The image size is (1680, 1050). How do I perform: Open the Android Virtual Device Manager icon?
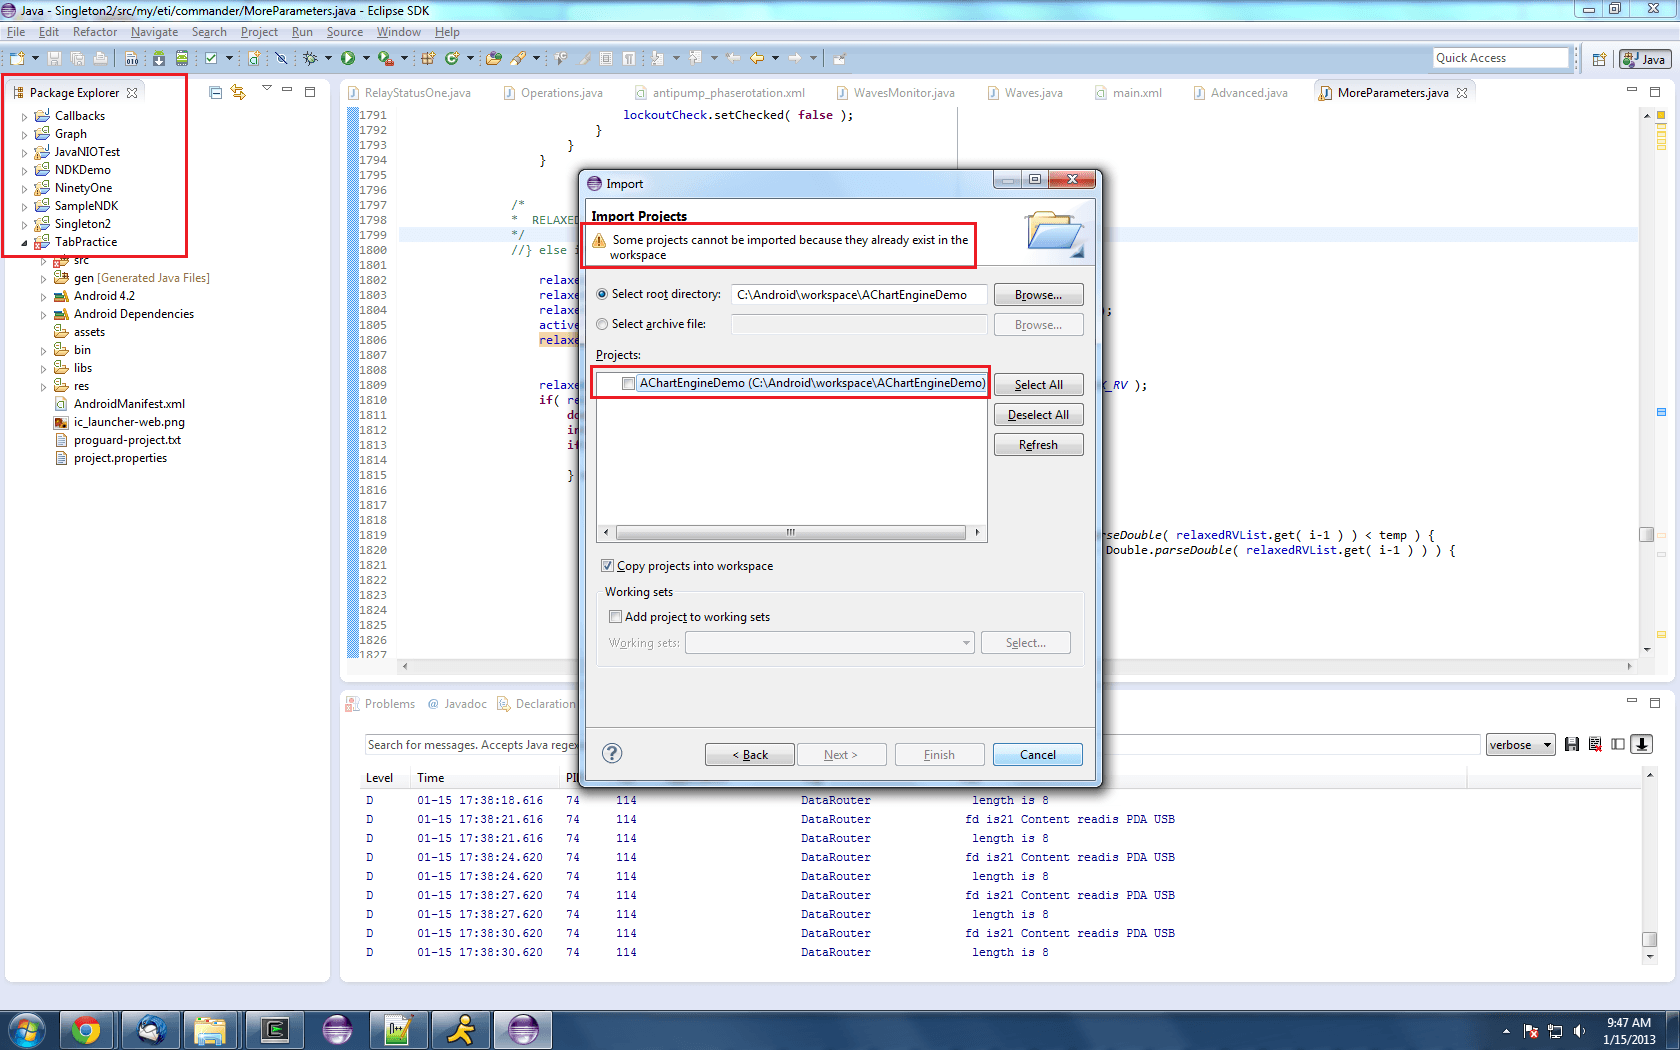point(182,58)
